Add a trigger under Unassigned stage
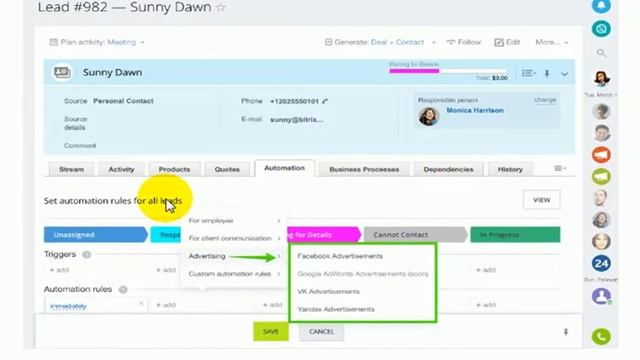The image size is (640, 360). coord(59,270)
